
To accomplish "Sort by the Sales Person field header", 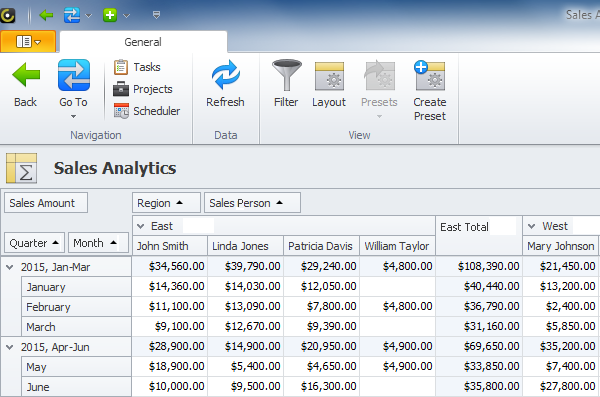I will (x=252, y=203).
